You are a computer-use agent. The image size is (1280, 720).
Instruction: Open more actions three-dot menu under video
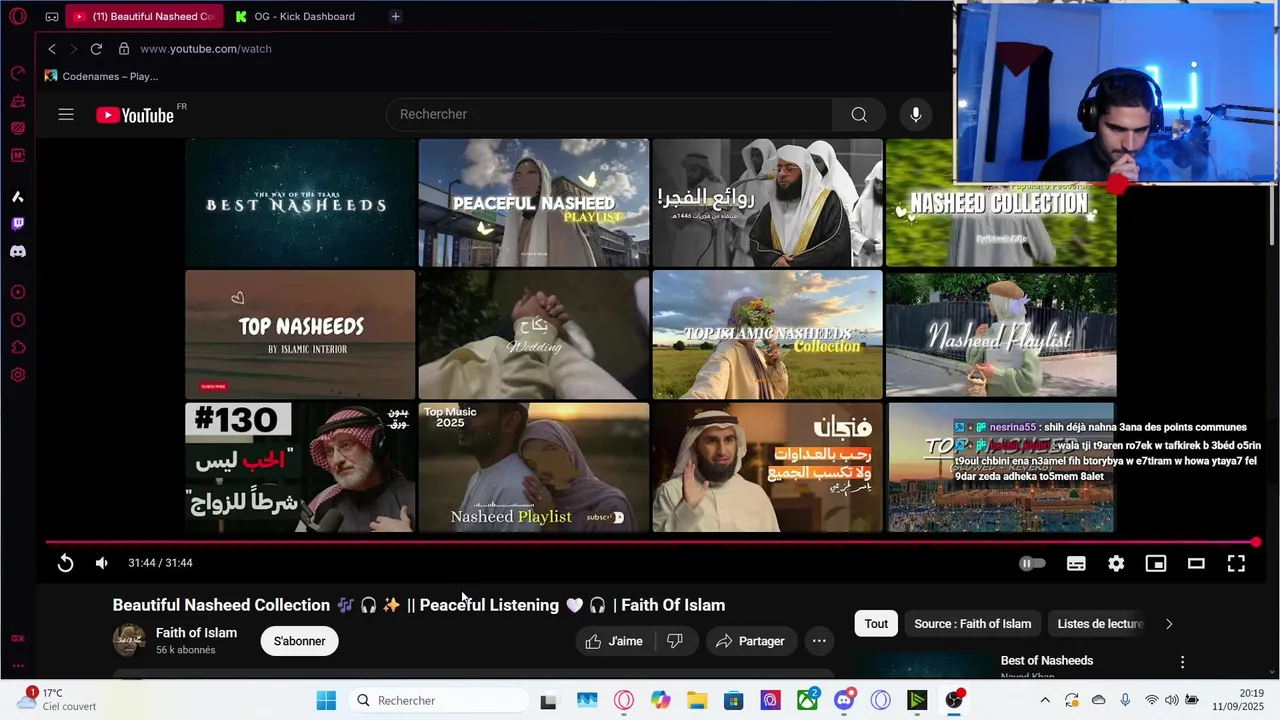[819, 641]
